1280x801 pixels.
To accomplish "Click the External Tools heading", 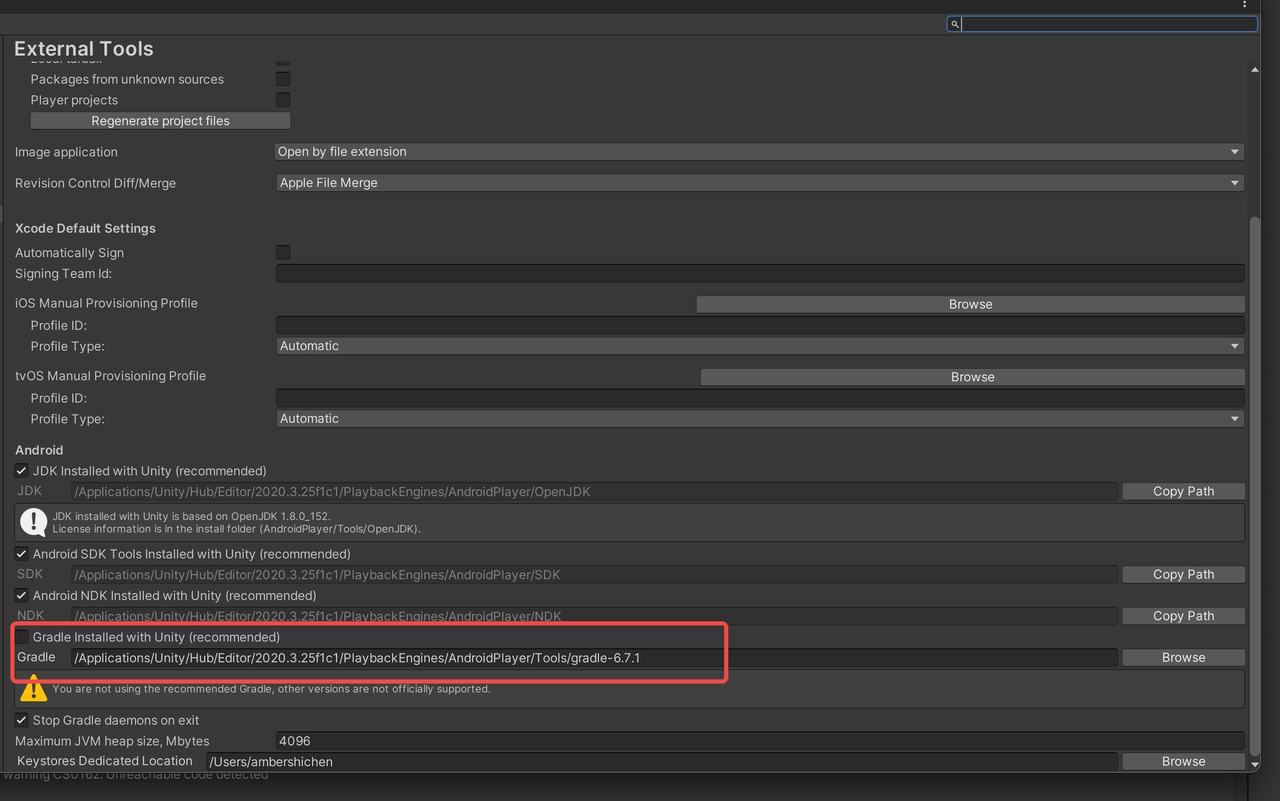I will pyautogui.click(x=84, y=48).
